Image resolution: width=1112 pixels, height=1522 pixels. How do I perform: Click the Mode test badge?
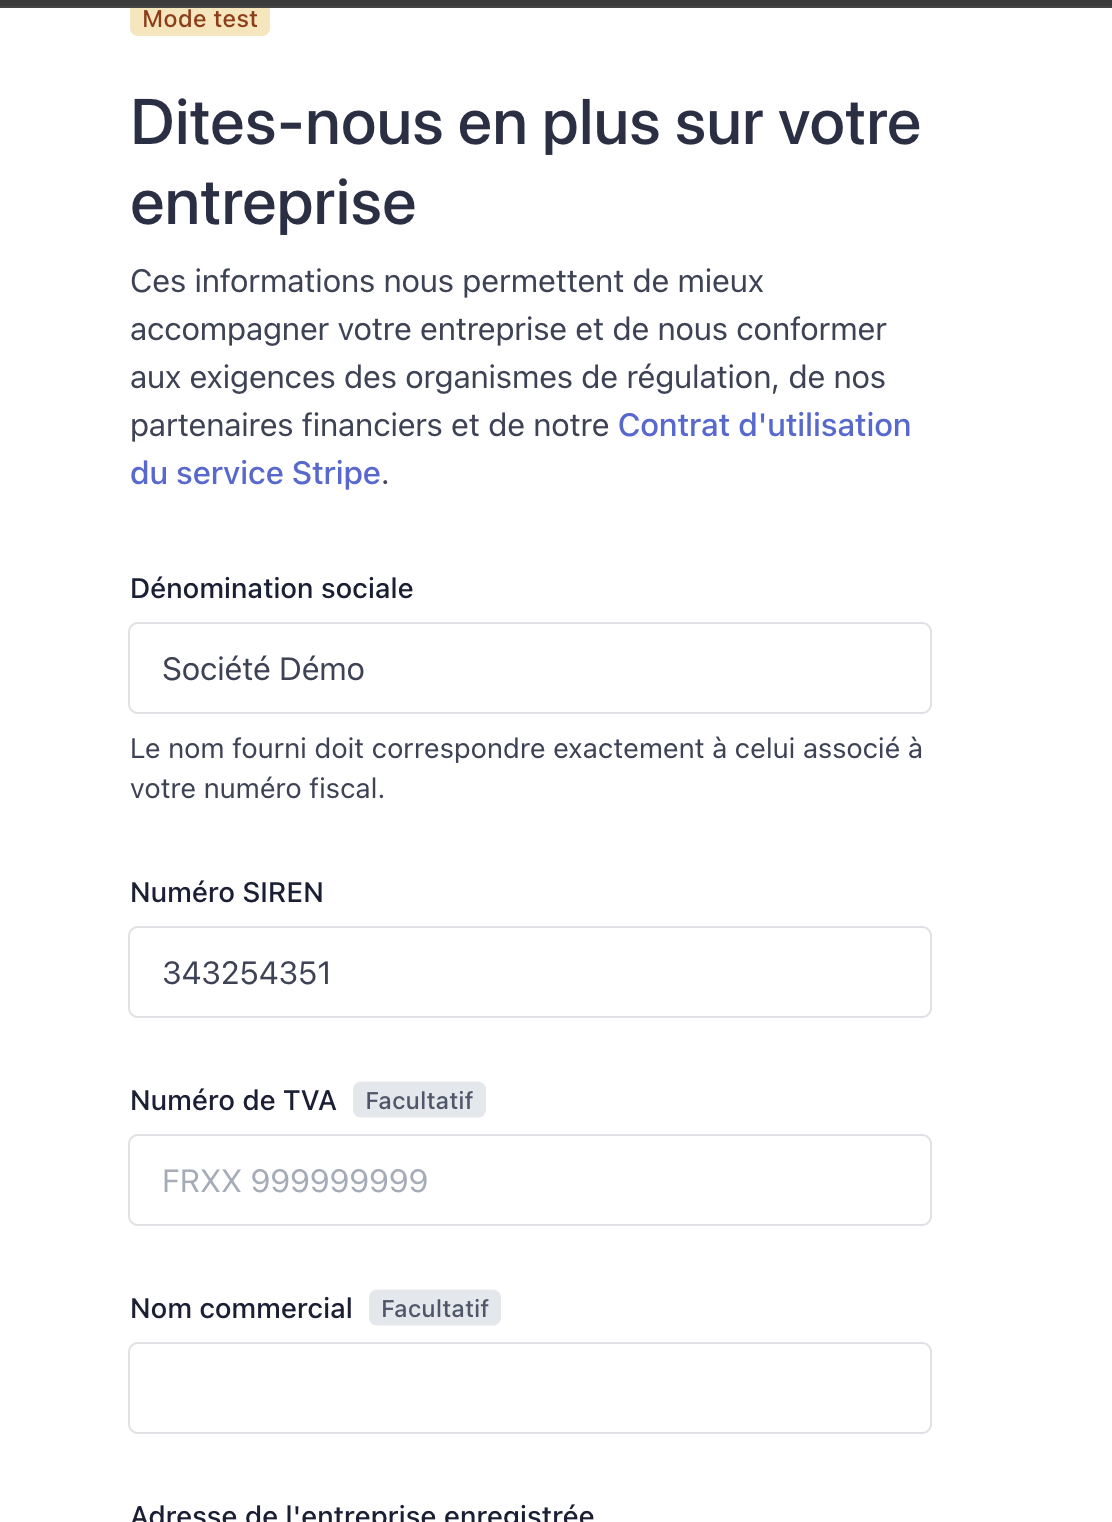(x=200, y=20)
